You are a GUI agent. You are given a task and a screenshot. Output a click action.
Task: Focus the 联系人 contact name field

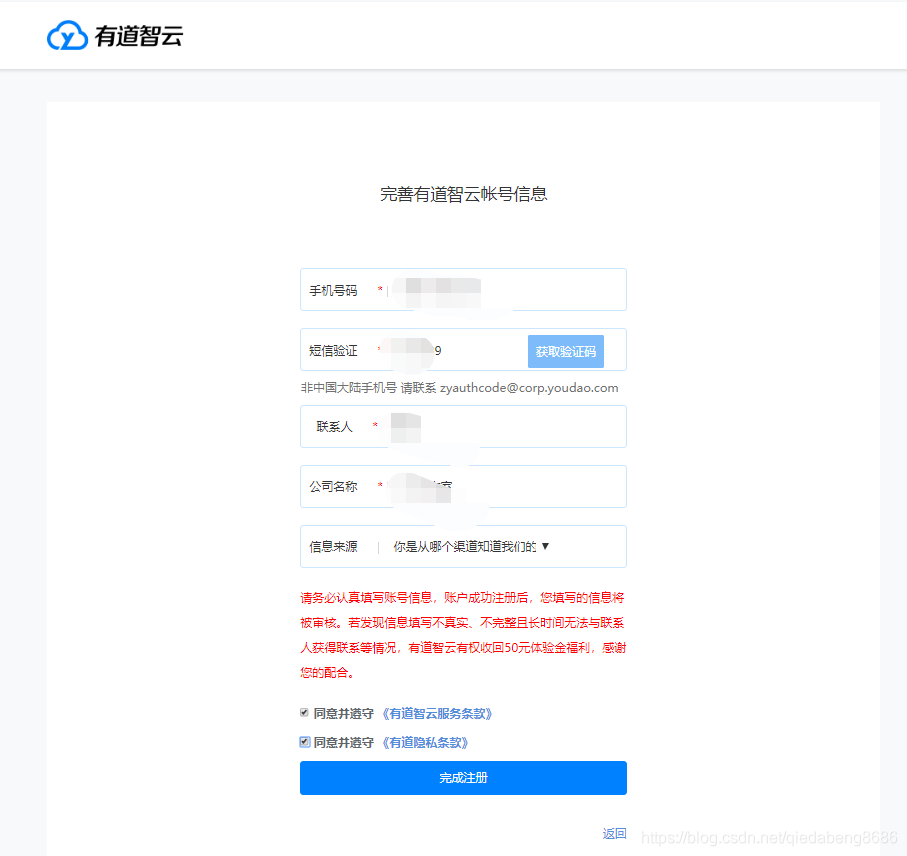(x=463, y=426)
